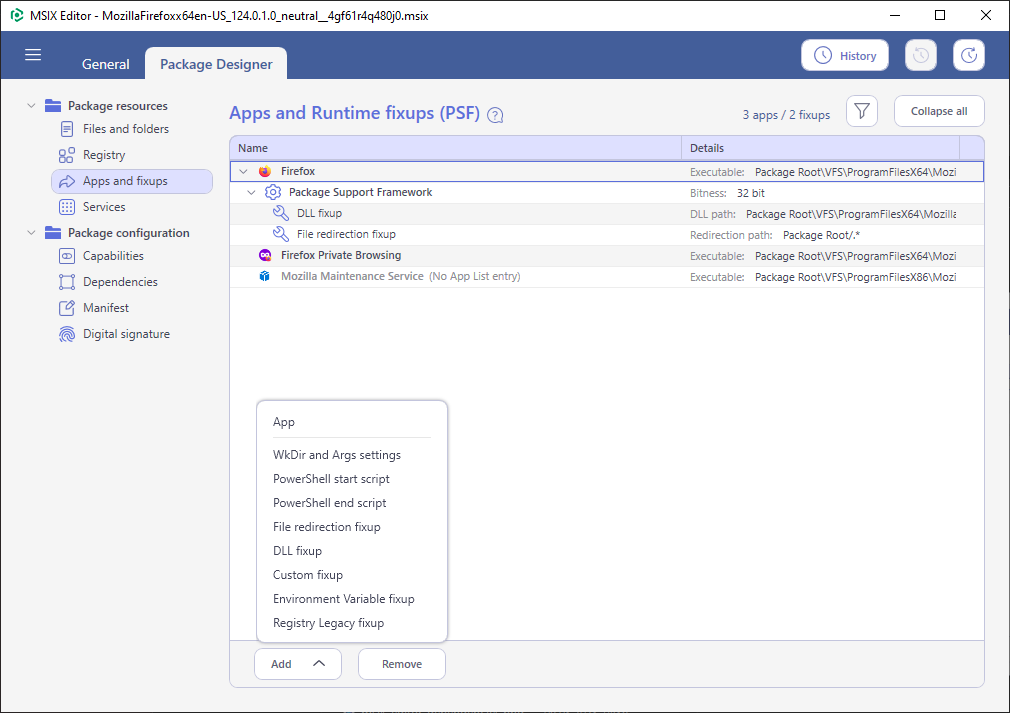Image resolution: width=1010 pixels, height=713 pixels.
Task: Click the Package configuration folder icon
Action: click(x=53, y=233)
